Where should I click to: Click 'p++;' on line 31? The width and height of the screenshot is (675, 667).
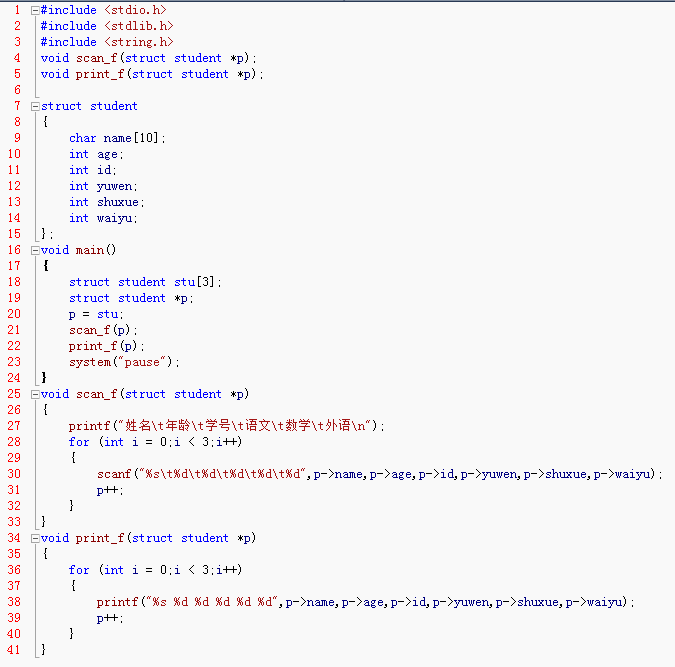click(x=110, y=490)
